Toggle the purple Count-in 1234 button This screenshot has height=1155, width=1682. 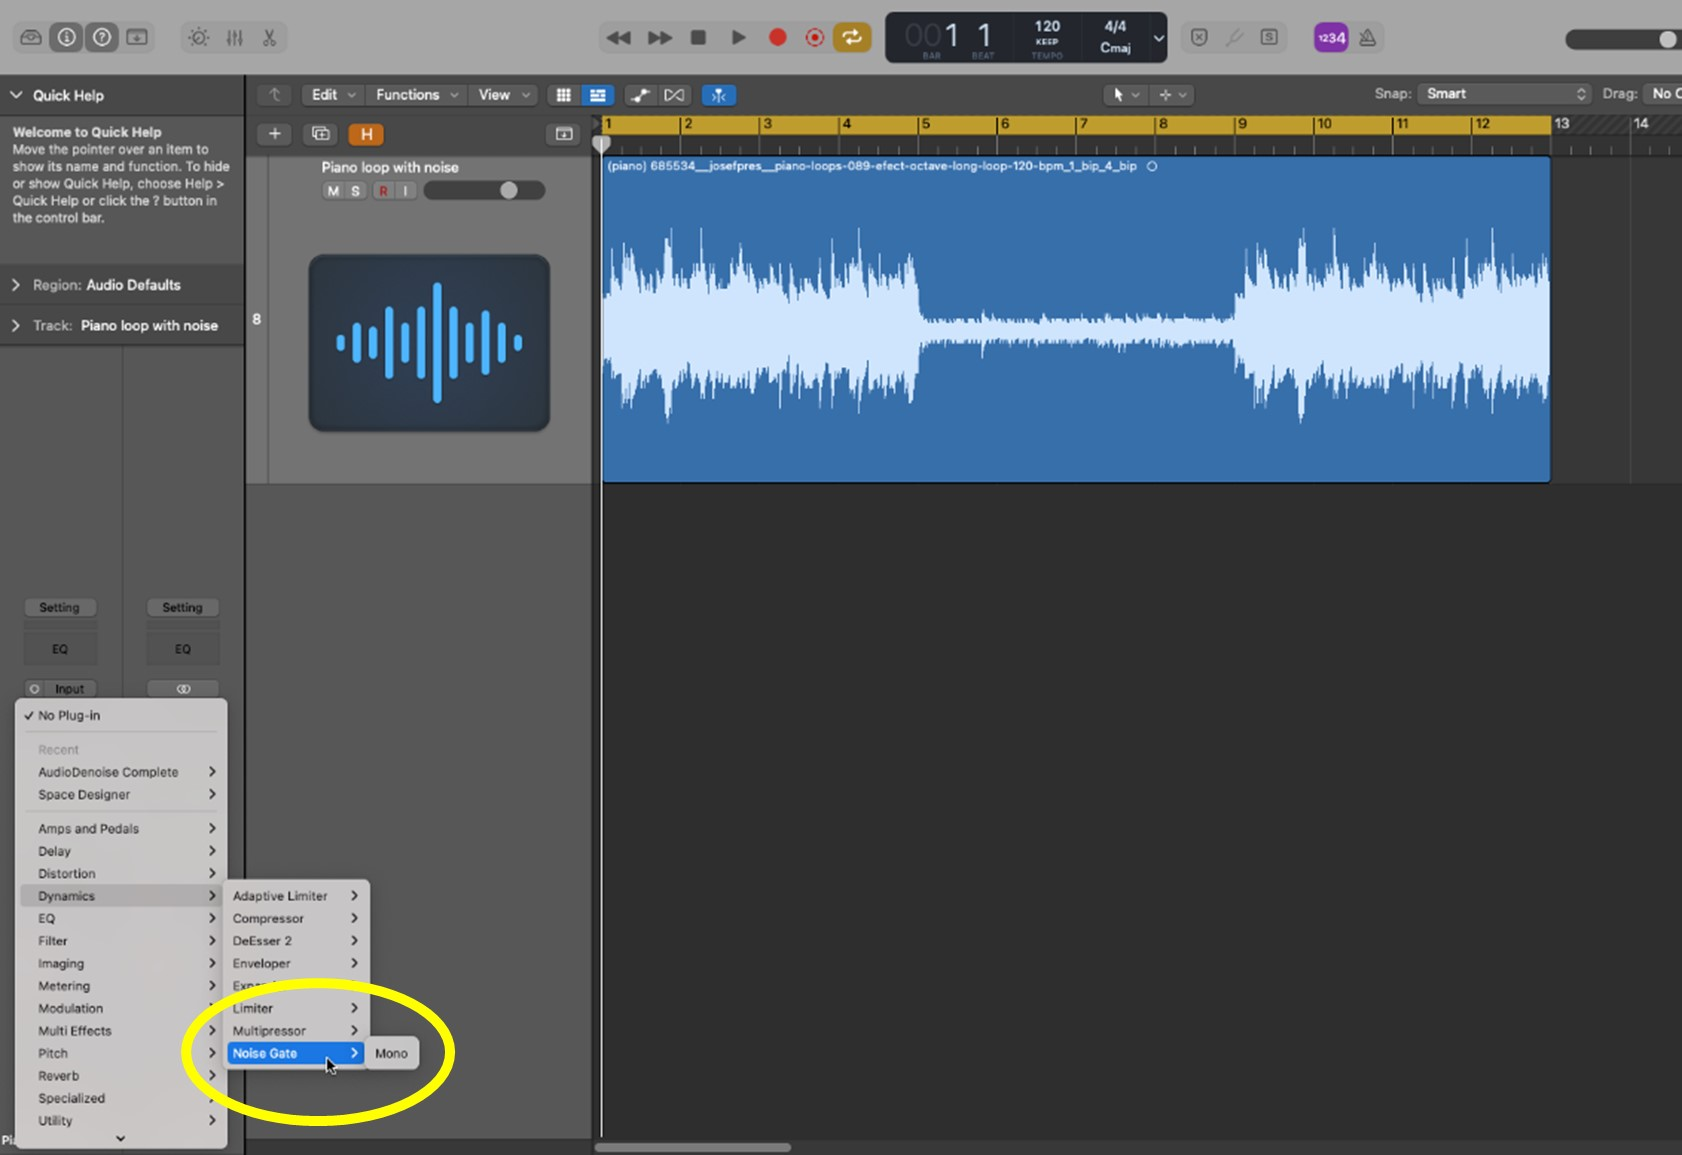tap(1331, 38)
